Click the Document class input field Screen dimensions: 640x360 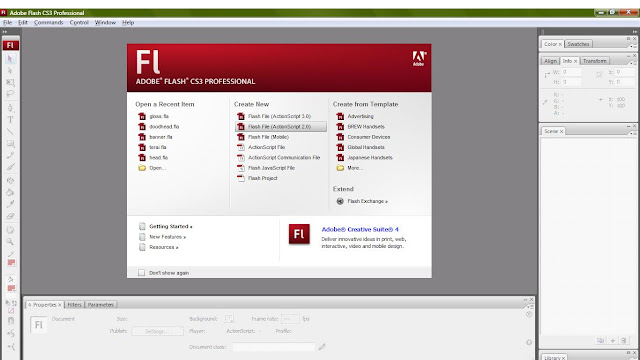274,347
